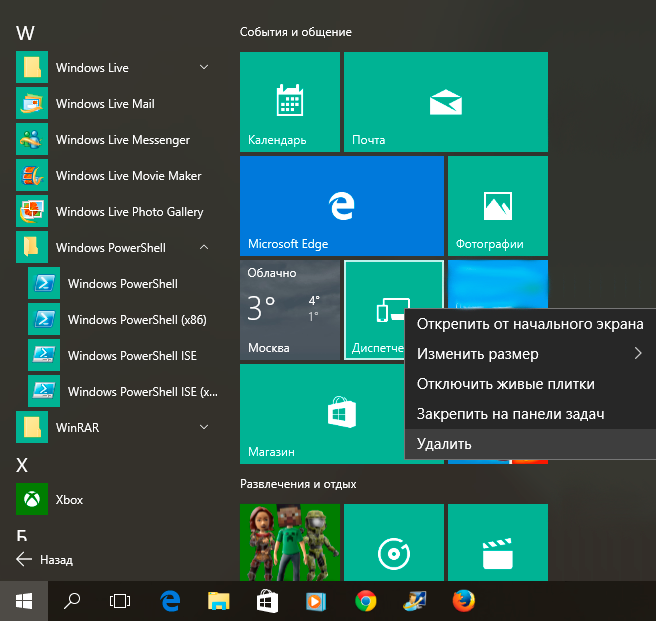Screen dimensions: 656x621
Task: Click the Windows Live Movie Maker label
Action: tap(129, 176)
